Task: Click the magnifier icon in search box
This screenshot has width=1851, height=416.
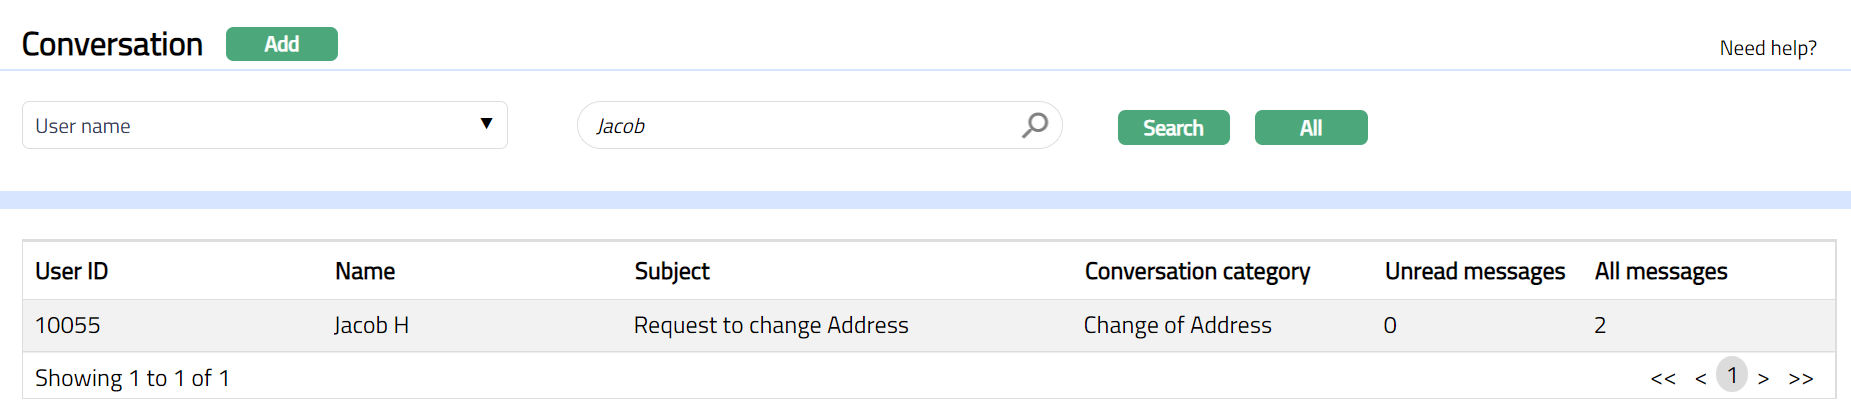Action: click(1035, 125)
